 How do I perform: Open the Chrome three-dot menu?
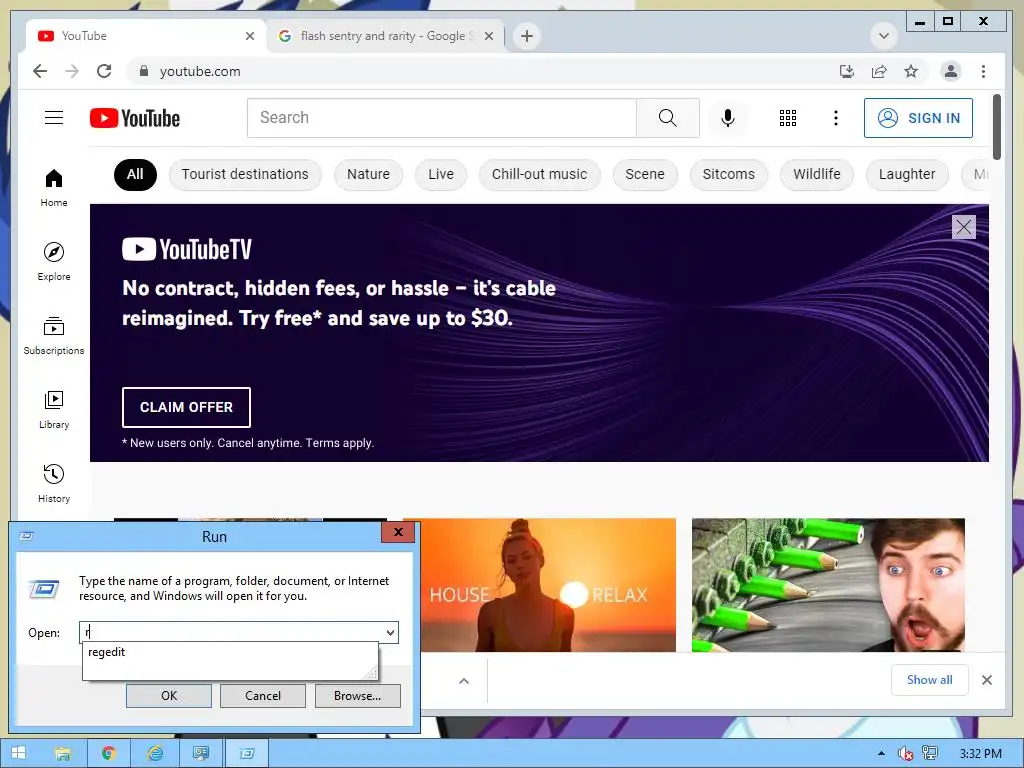point(983,71)
